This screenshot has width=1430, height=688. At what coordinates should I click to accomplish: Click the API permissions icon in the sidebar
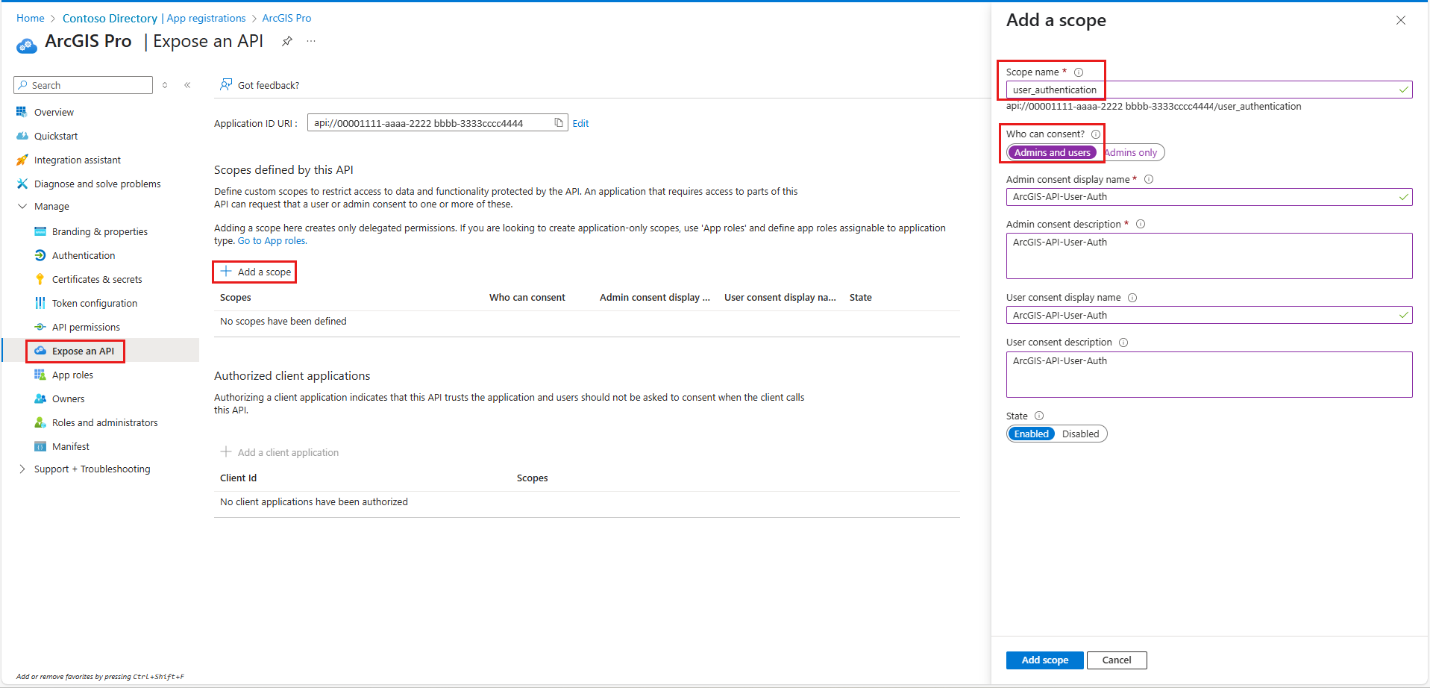point(40,327)
